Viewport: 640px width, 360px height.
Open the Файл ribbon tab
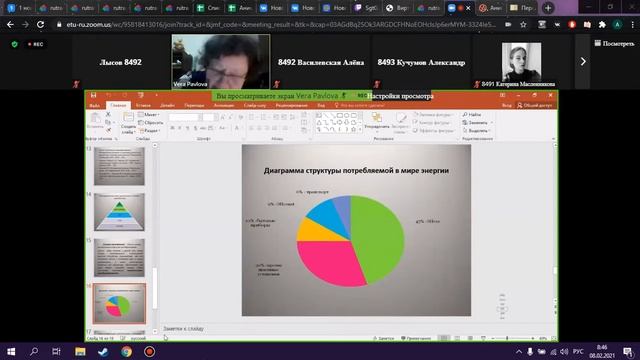(x=94, y=105)
